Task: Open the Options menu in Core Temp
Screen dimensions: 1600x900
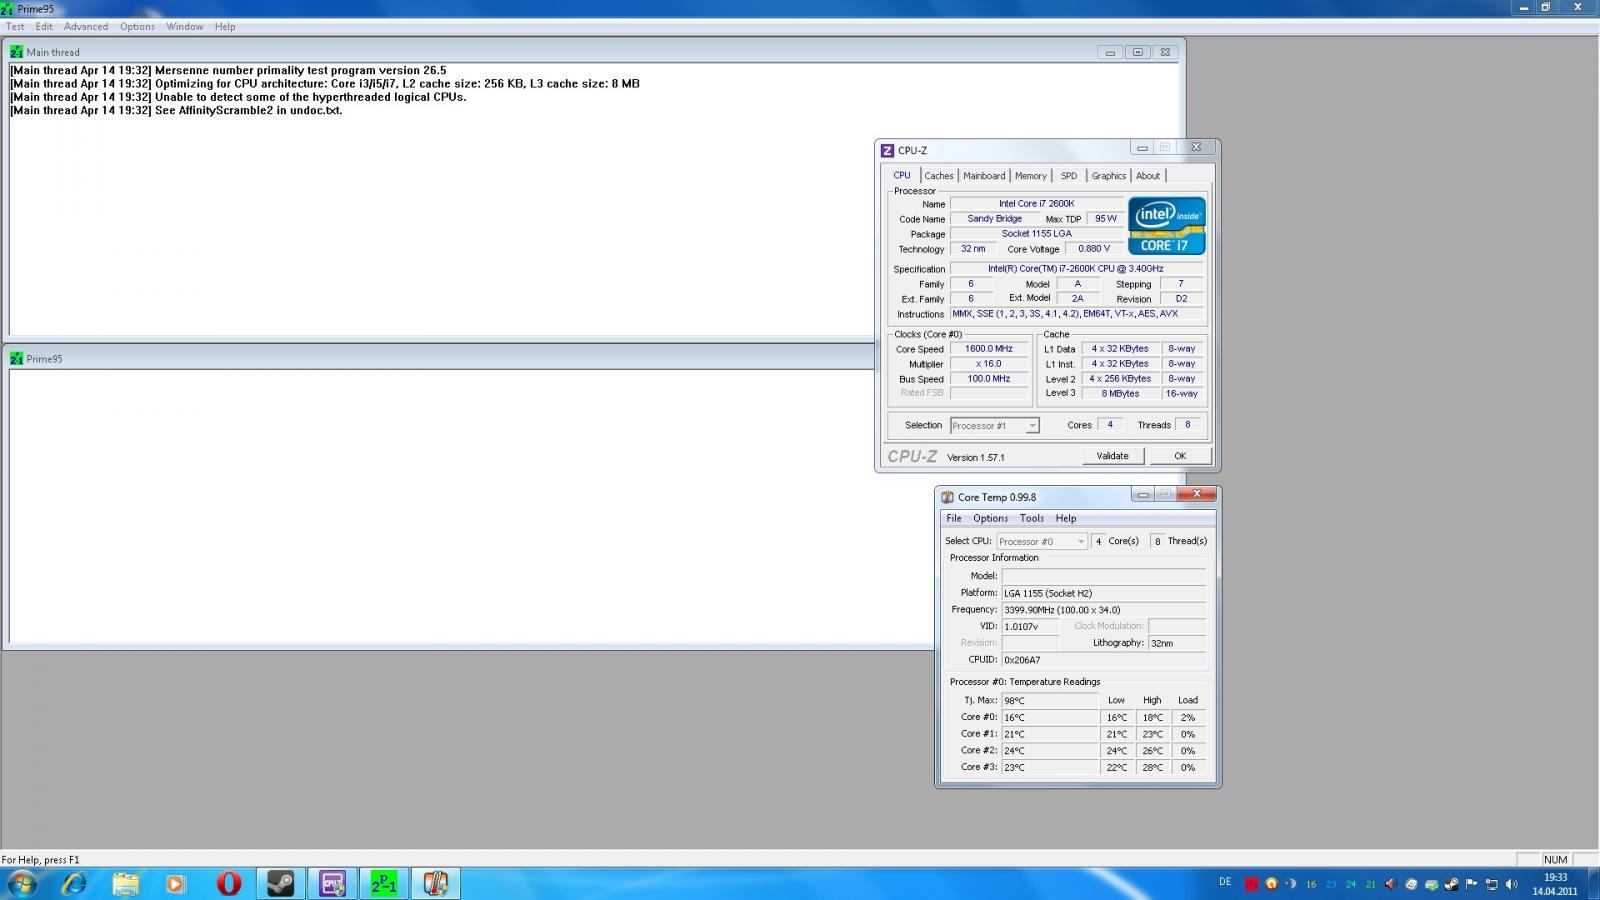Action: [x=990, y=518]
